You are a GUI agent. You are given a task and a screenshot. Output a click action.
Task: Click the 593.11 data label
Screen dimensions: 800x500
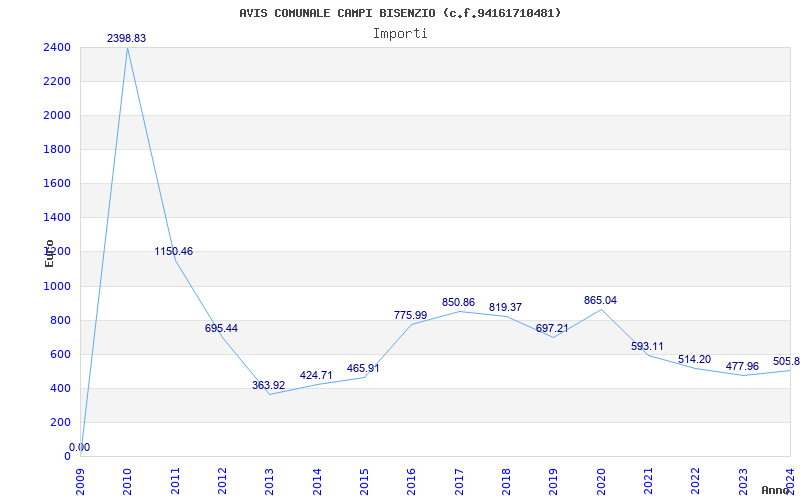coord(647,346)
